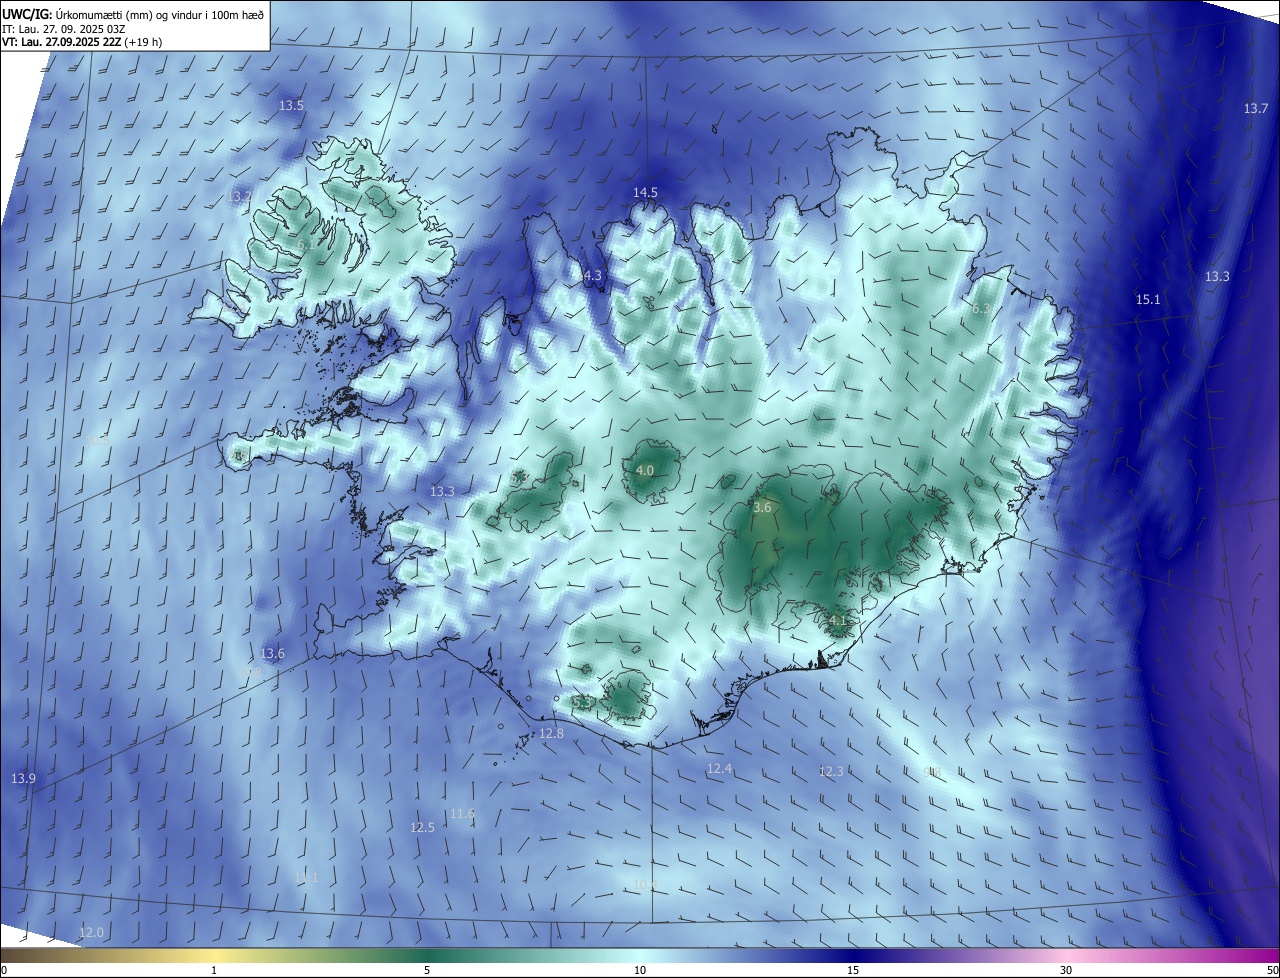Click the 5.3 value beside the southern glacier
Screen dimensions: 1280x978
point(582,703)
